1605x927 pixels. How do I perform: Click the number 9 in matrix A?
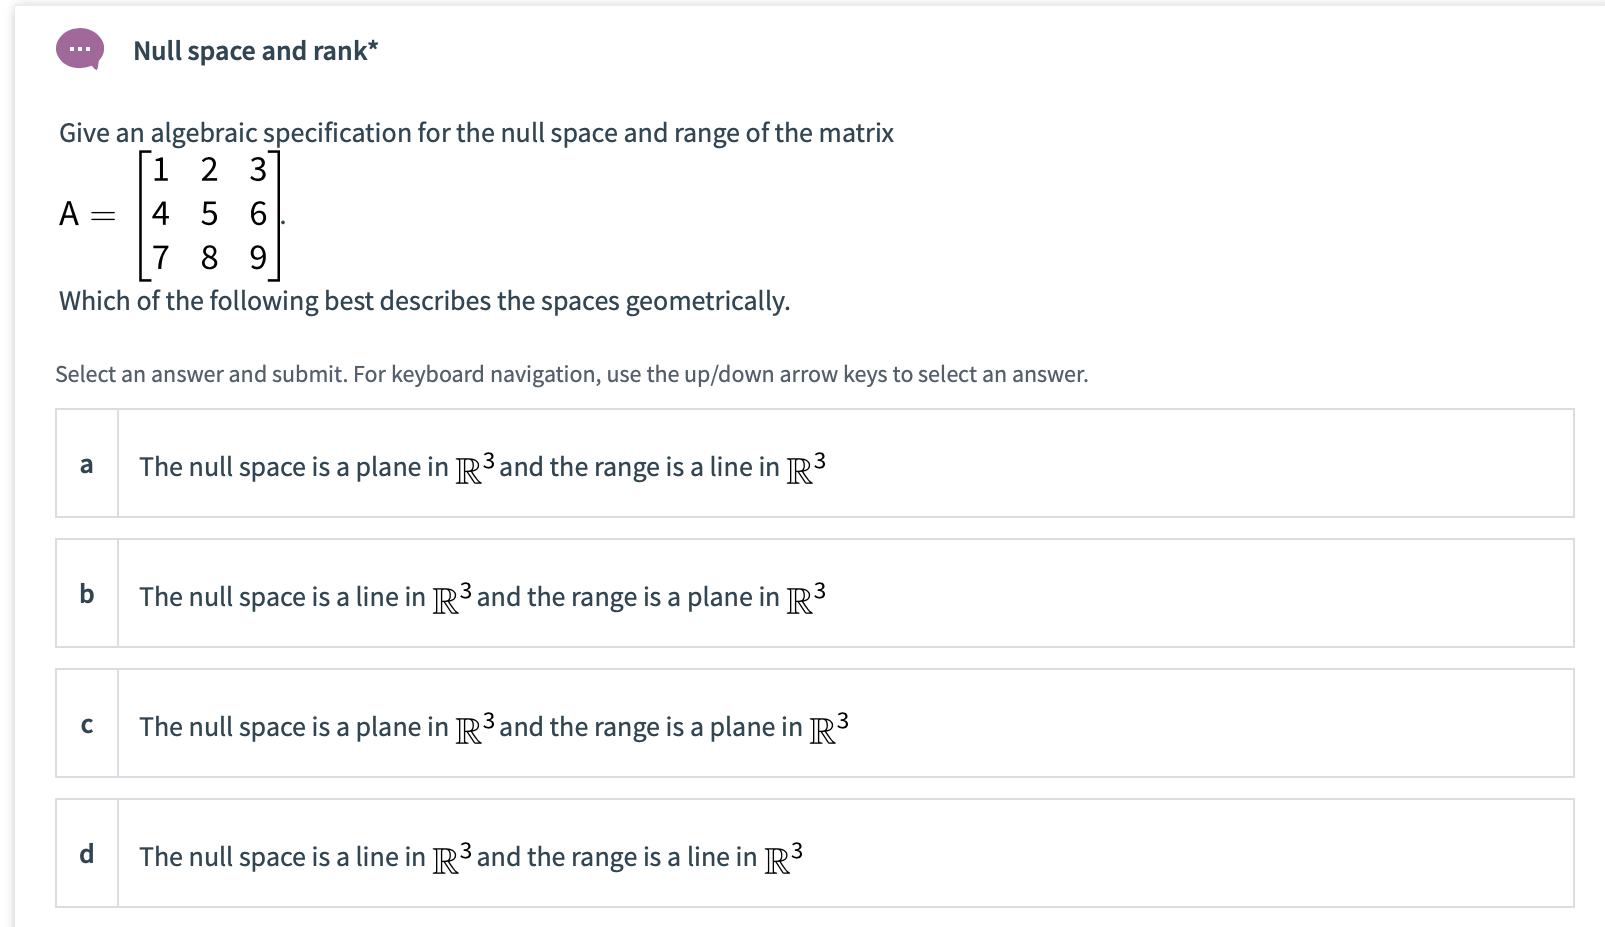[x=258, y=258]
